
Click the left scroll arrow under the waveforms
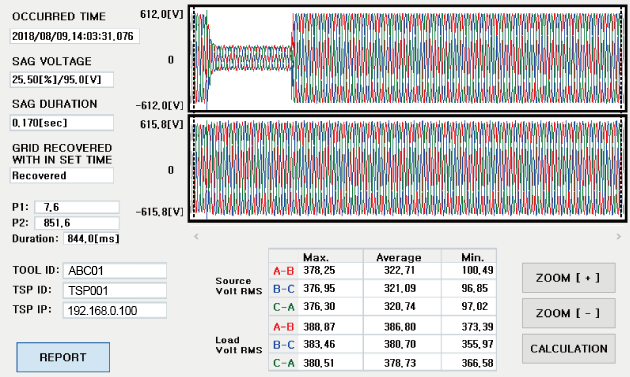196,236
